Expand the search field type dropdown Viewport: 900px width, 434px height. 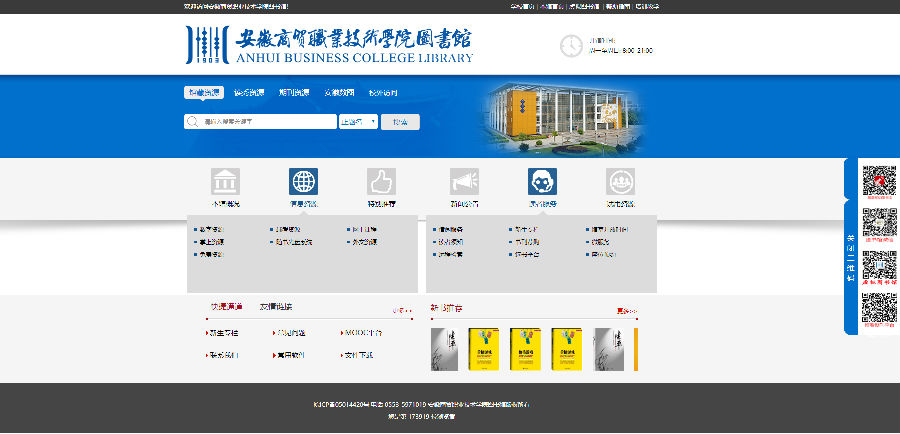358,122
